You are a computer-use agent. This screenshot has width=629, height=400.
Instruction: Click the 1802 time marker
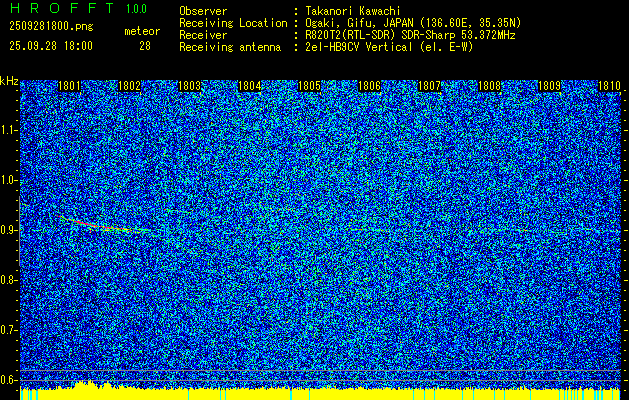[130, 86]
